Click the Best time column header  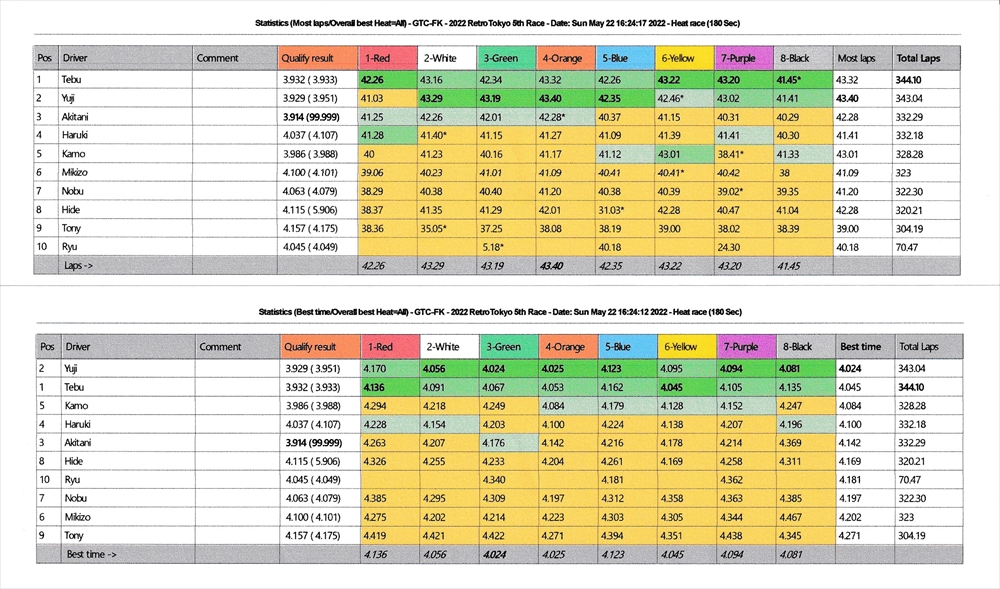click(863, 347)
